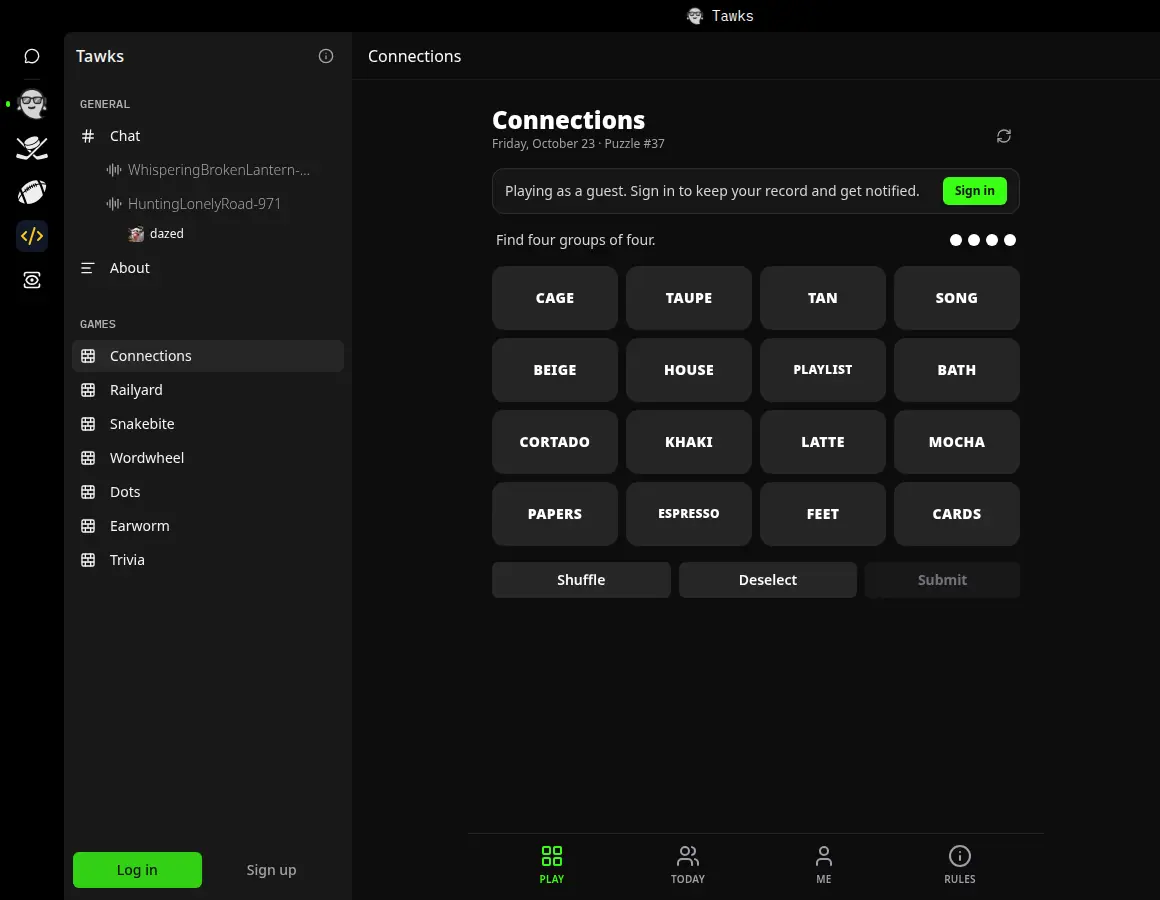1160x900 pixels.
Task: Open the About page
Action: (x=208, y=268)
